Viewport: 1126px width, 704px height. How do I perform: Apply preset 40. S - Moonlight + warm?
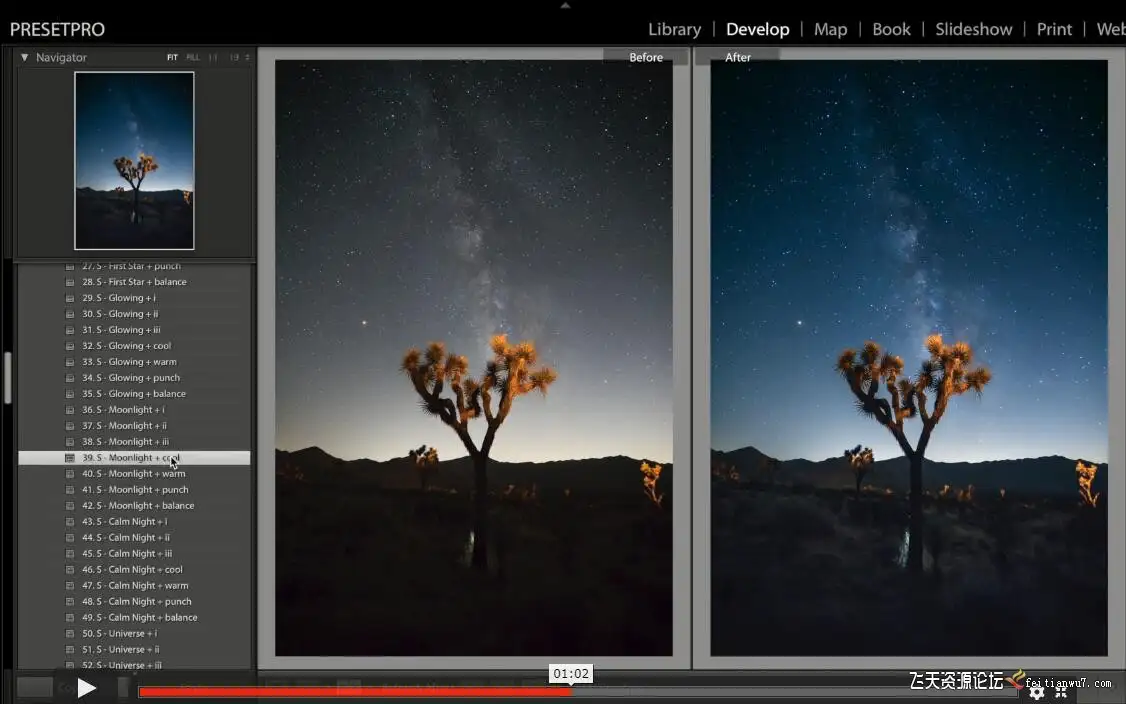134,474
